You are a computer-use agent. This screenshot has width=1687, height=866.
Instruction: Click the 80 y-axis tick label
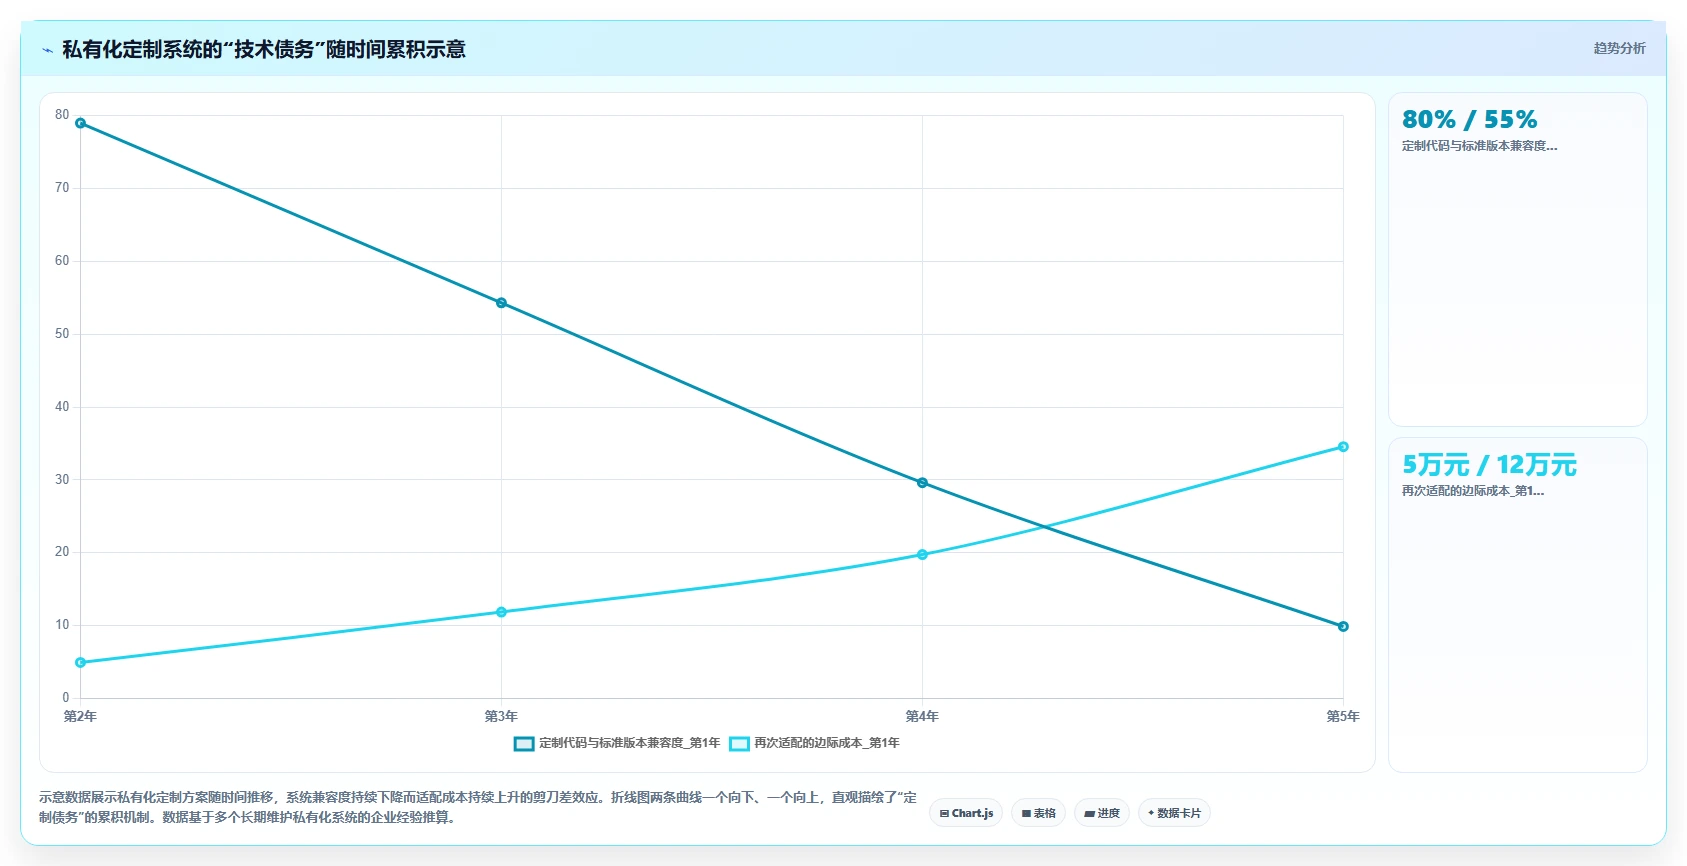tap(62, 115)
